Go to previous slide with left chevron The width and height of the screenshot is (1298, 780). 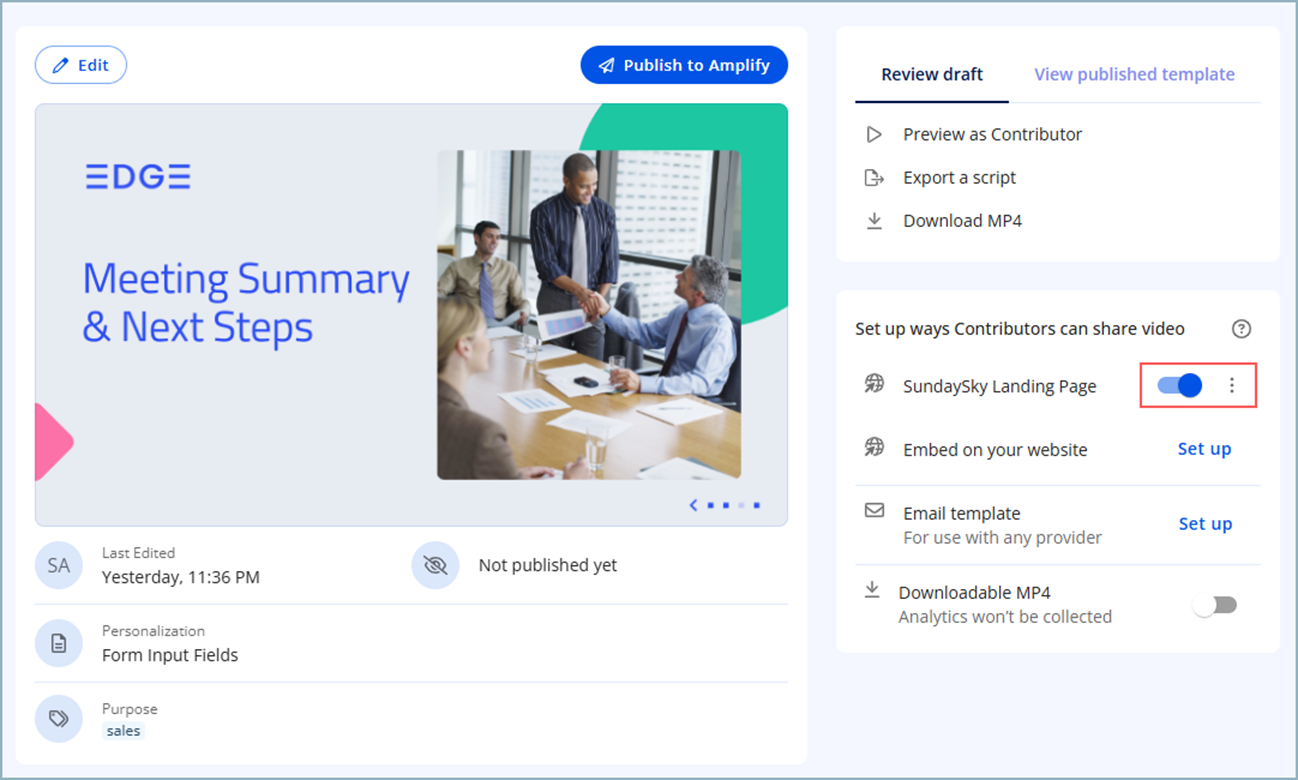click(x=693, y=505)
